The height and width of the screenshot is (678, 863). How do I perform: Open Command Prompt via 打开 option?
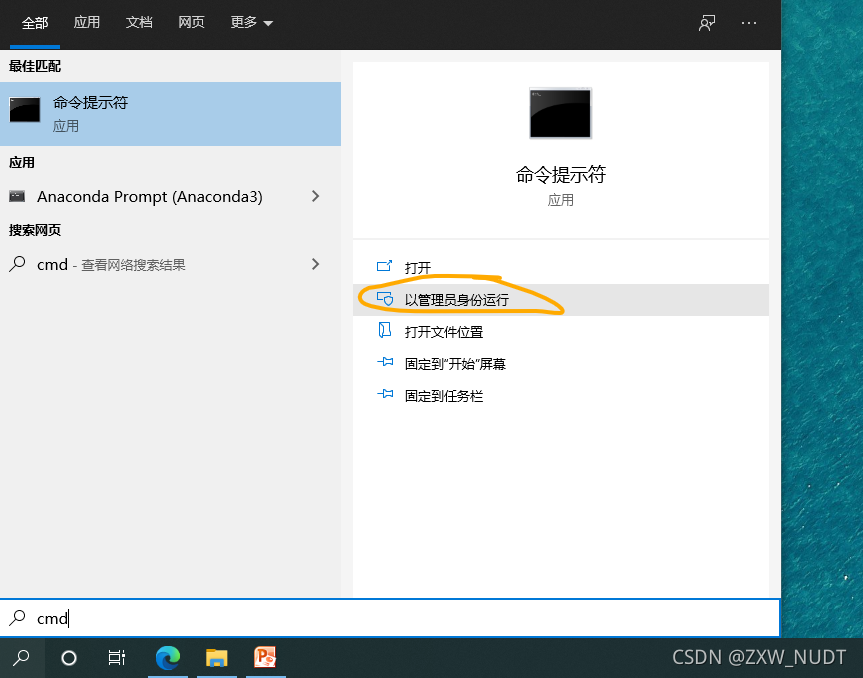421,267
